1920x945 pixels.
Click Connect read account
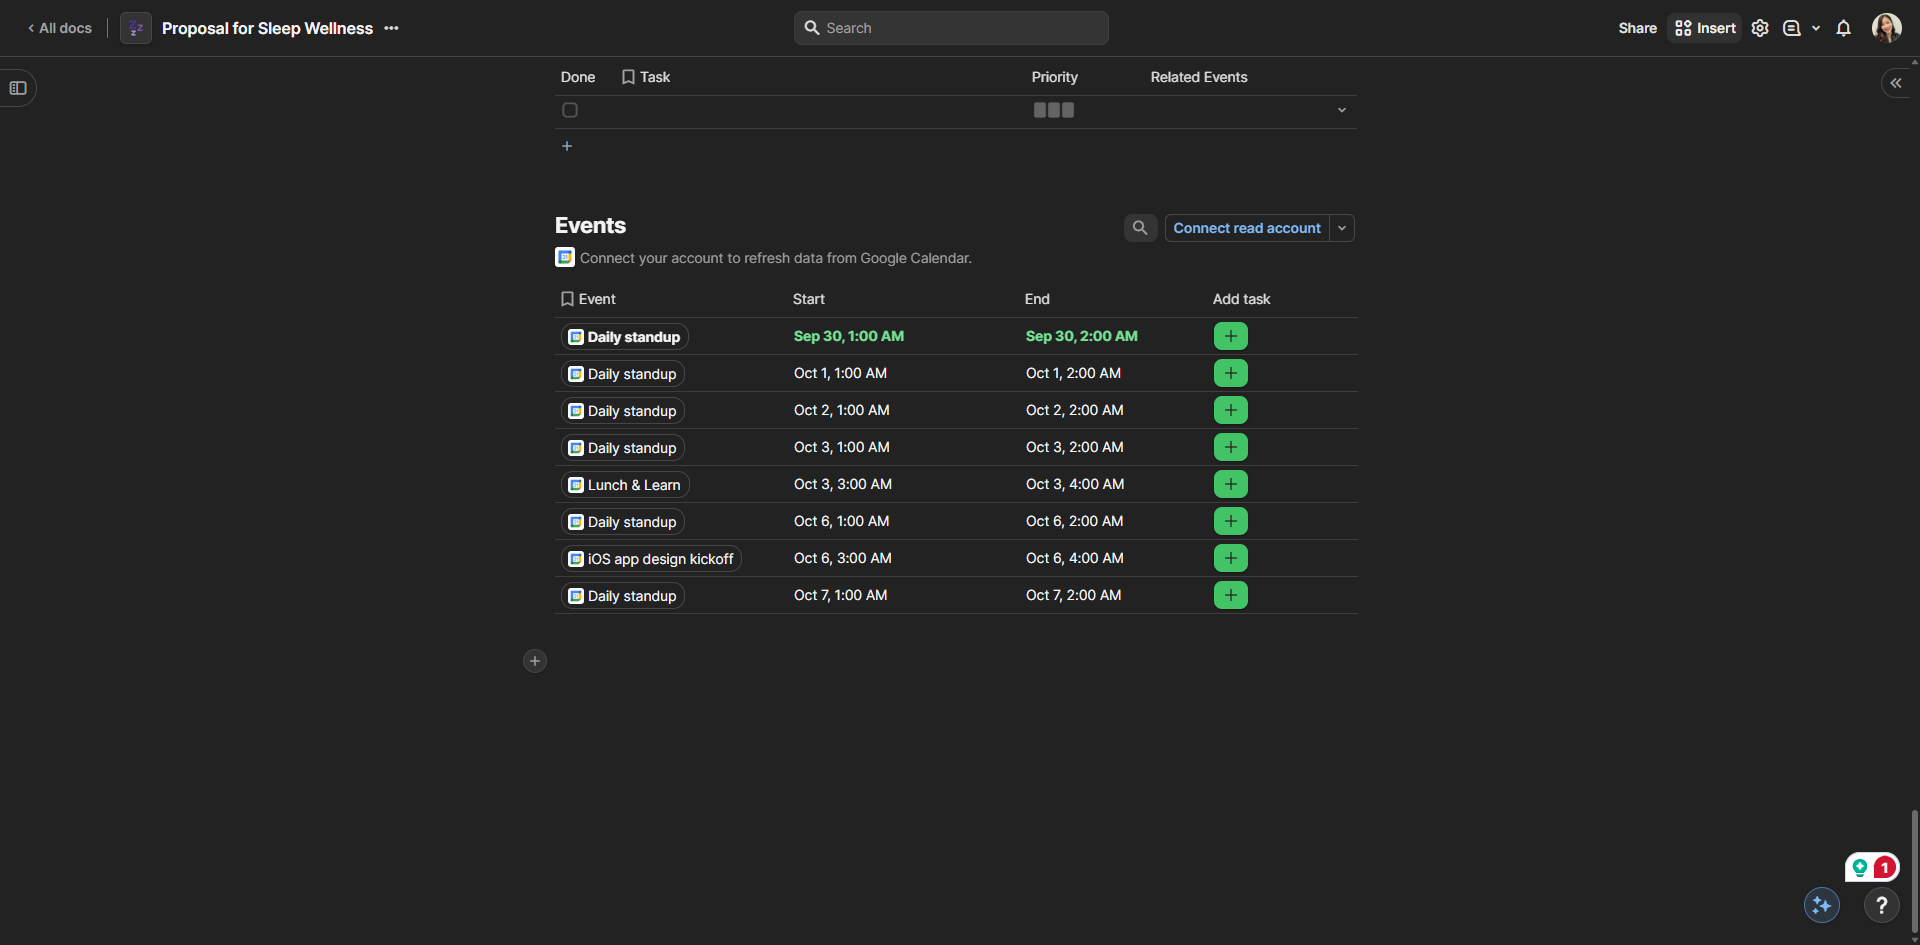point(1247,228)
